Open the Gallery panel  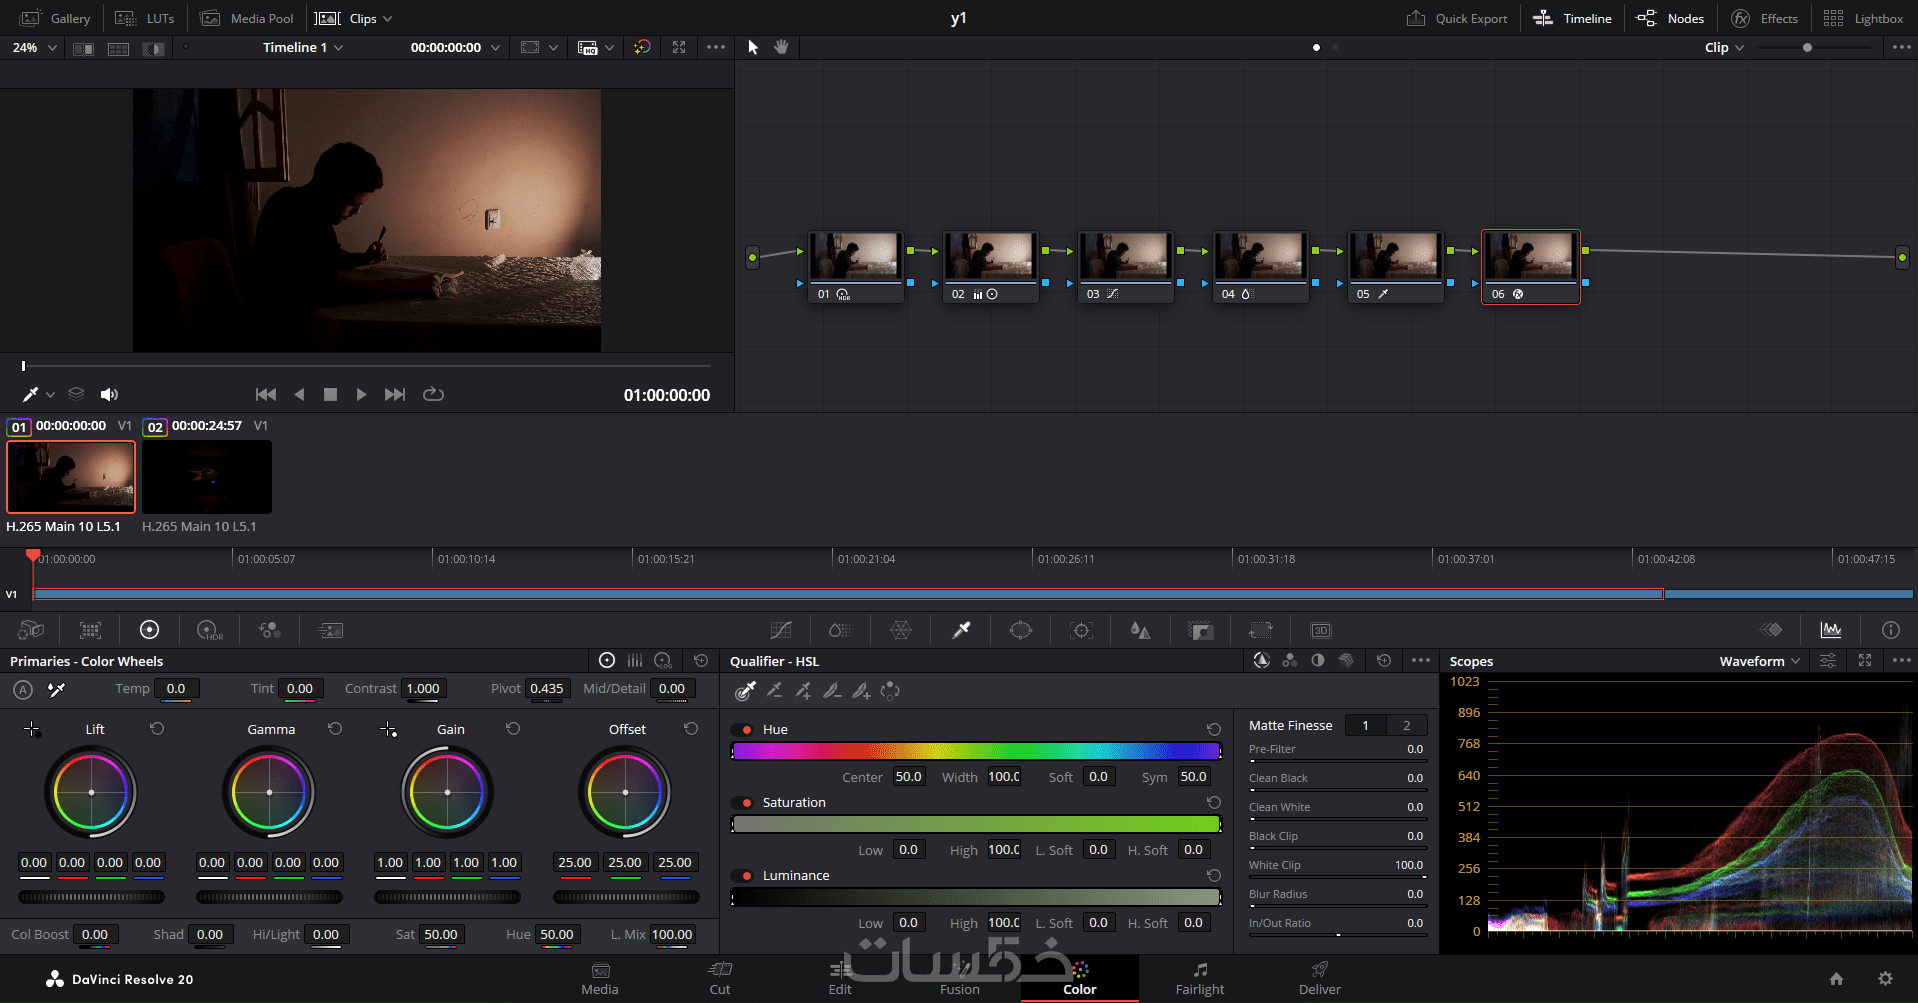(x=56, y=18)
